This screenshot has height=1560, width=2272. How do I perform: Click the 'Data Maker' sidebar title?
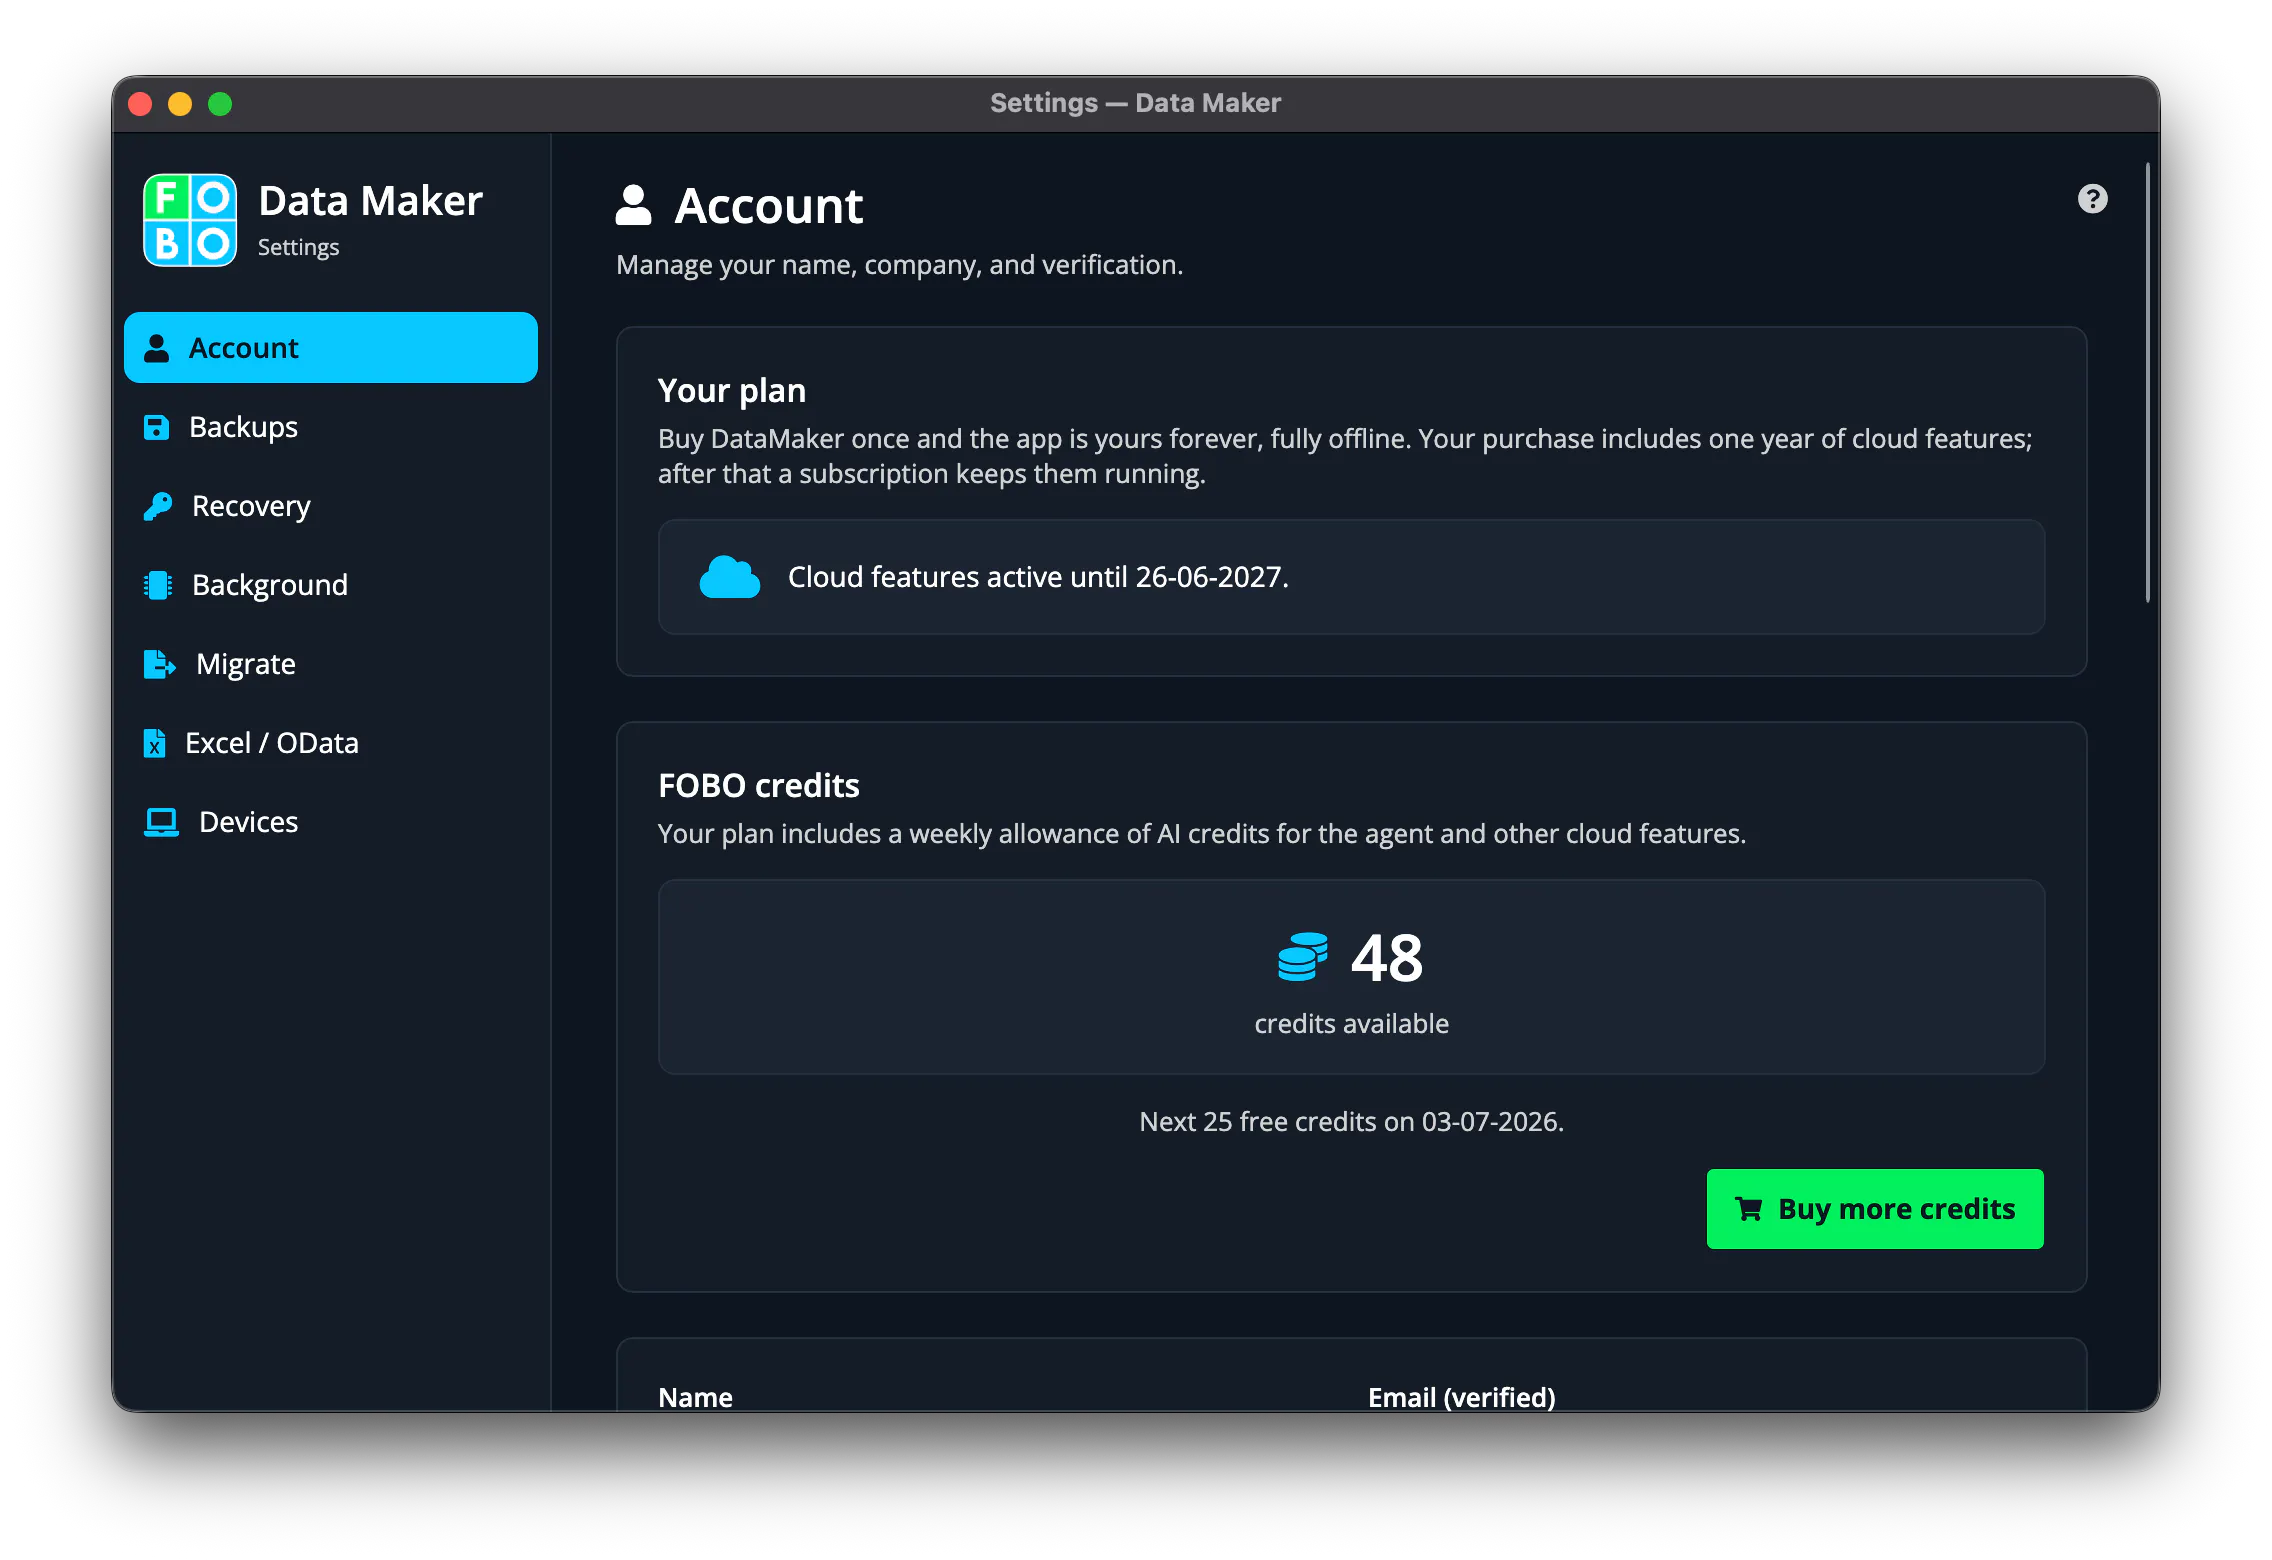[x=371, y=201]
